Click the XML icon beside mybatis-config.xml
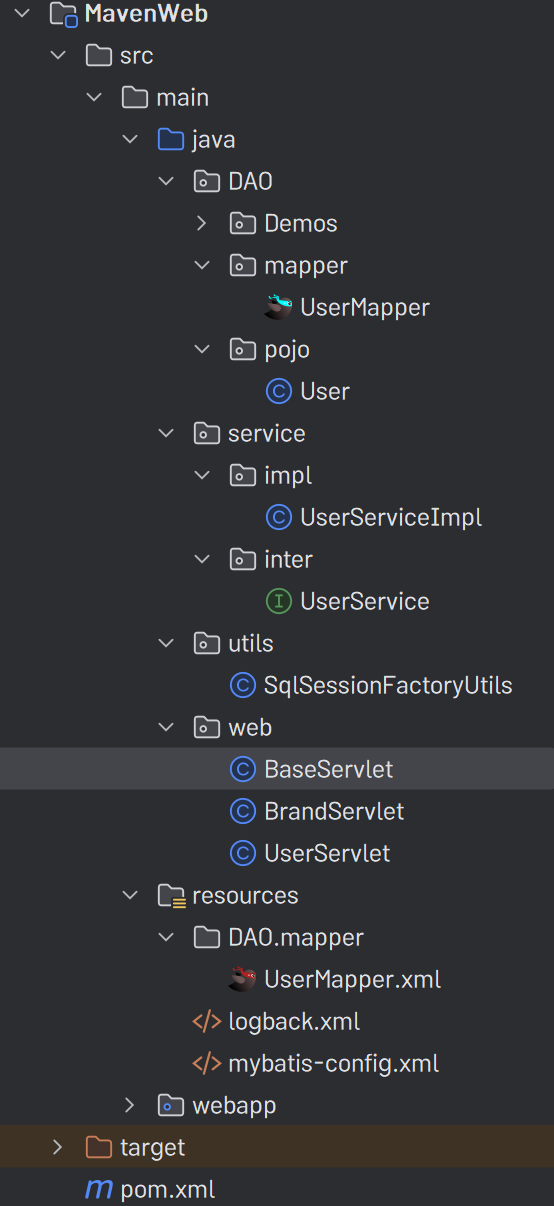The image size is (554, 1206). pyautogui.click(x=206, y=1063)
